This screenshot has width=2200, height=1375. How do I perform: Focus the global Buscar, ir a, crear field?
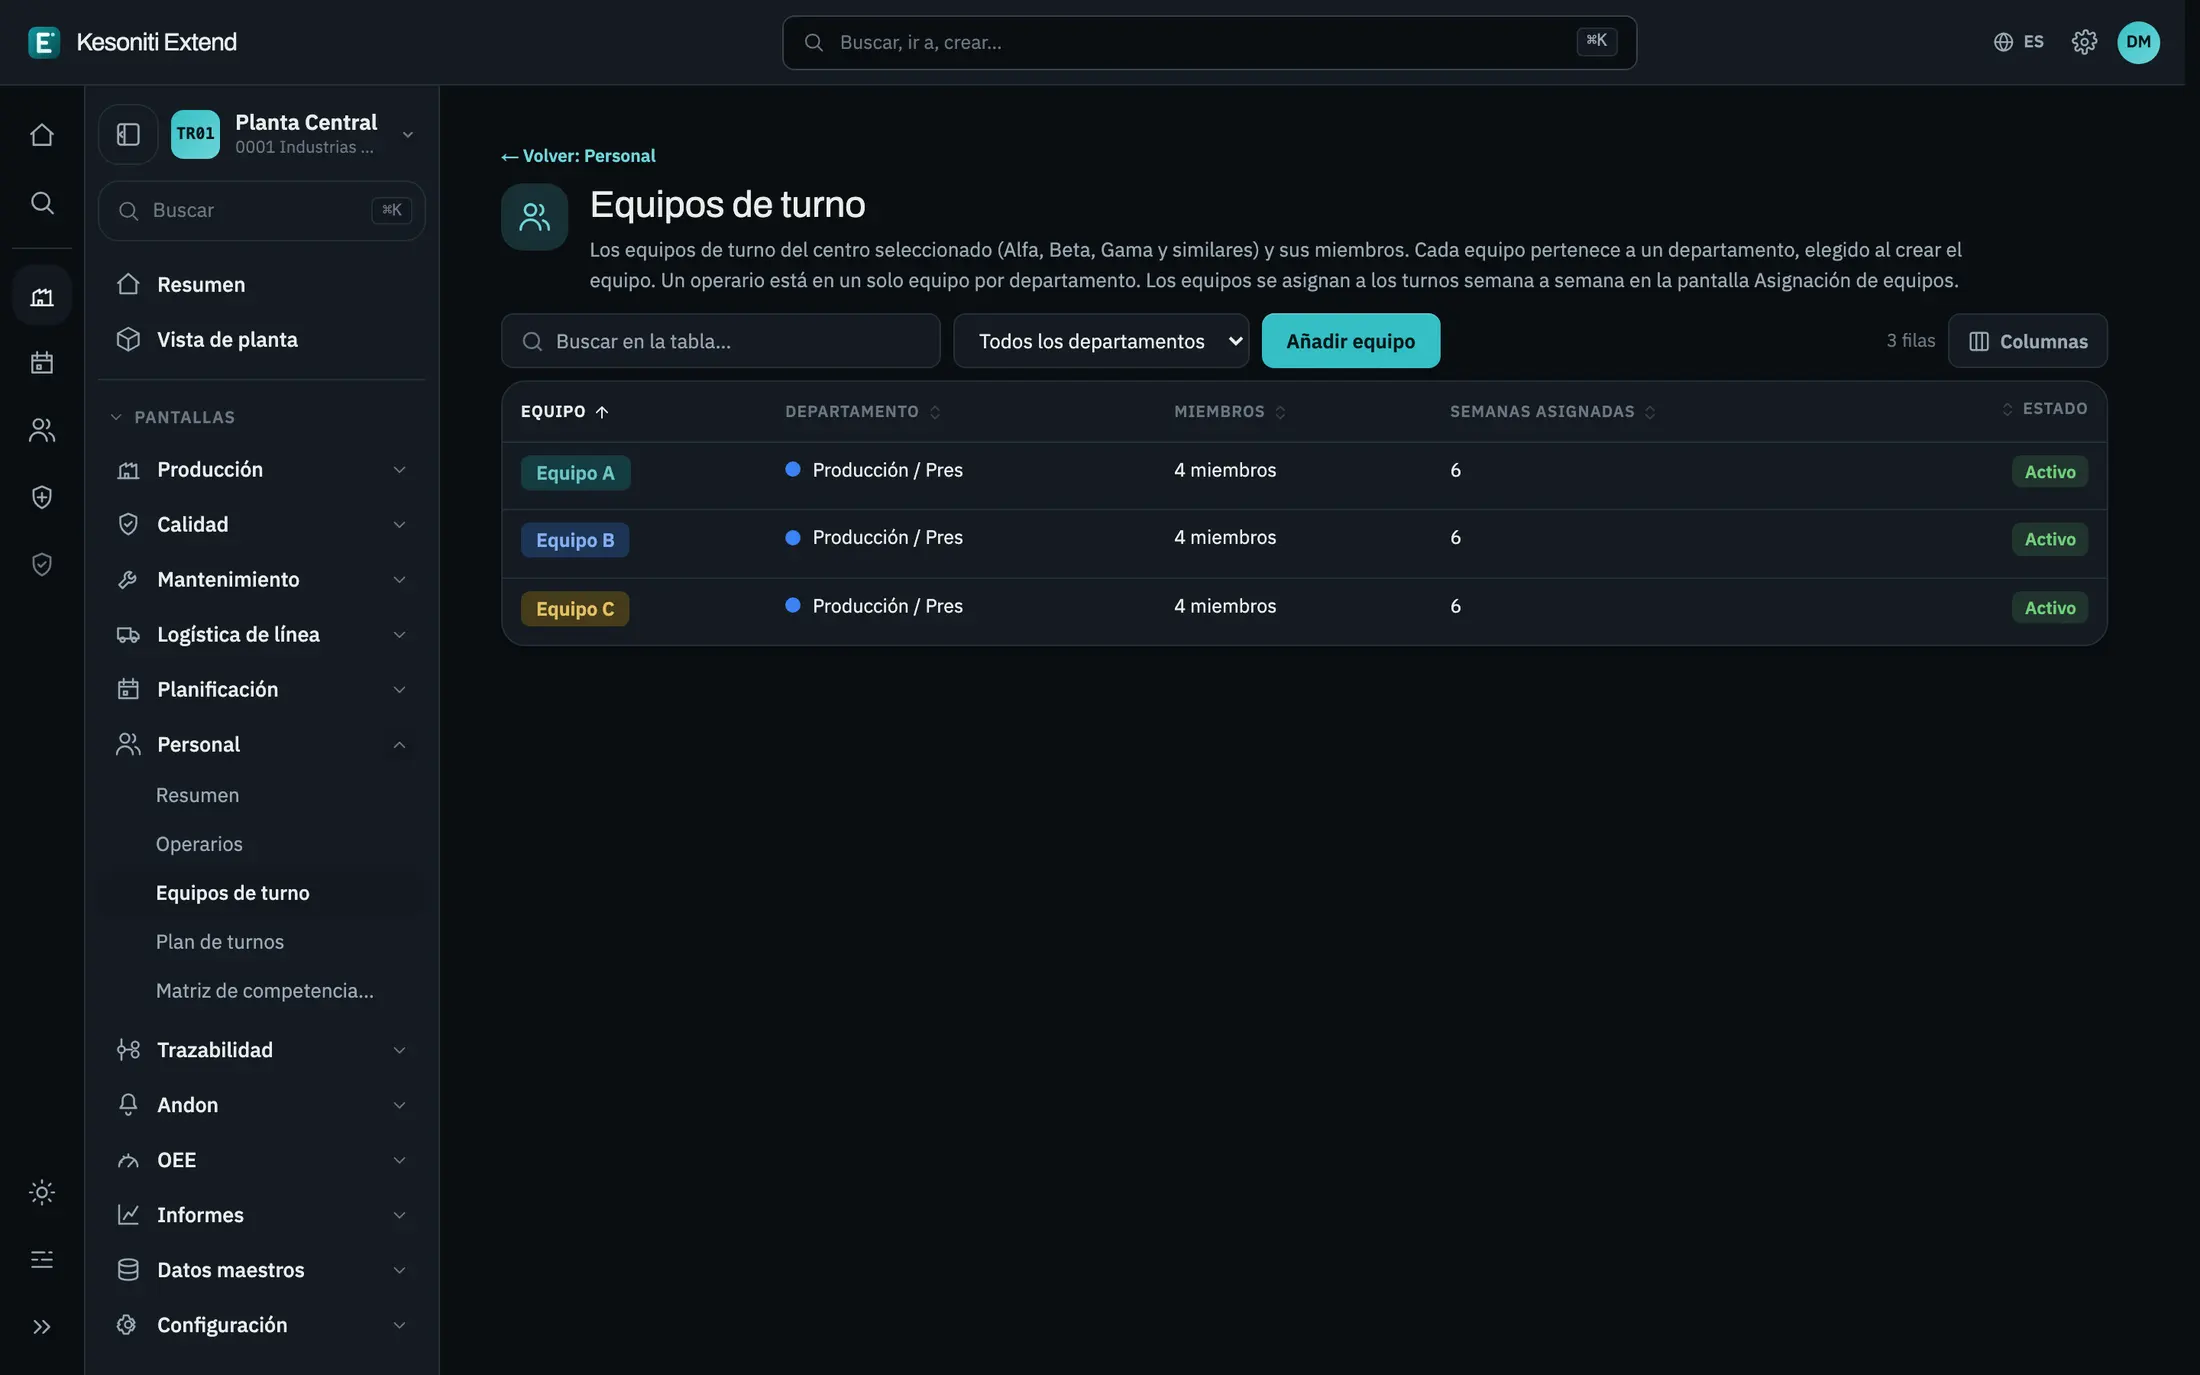coord(1209,42)
